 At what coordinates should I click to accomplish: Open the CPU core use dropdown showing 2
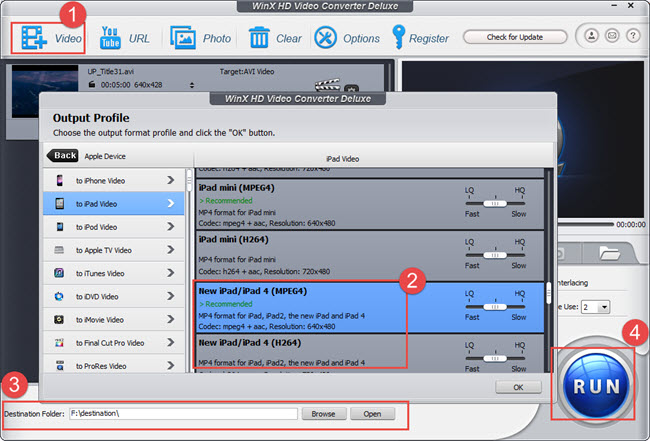(x=595, y=307)
